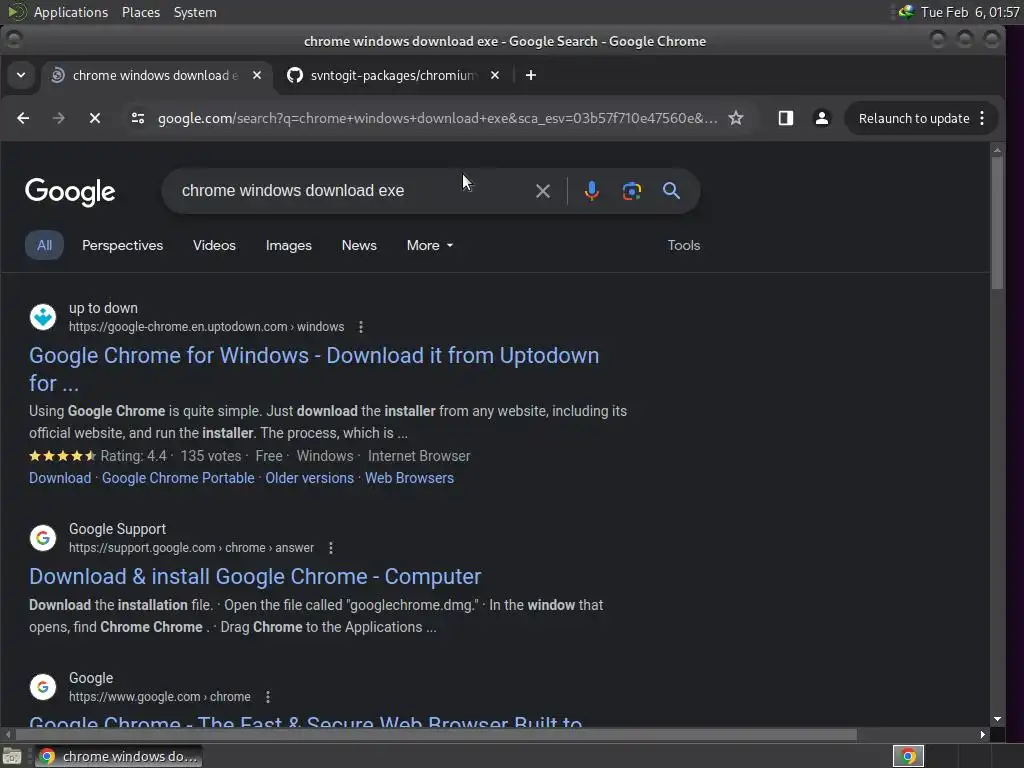Screen dimensions: 1024x768
Task: Click the Uptodown Download sublink
Action: 60,478
